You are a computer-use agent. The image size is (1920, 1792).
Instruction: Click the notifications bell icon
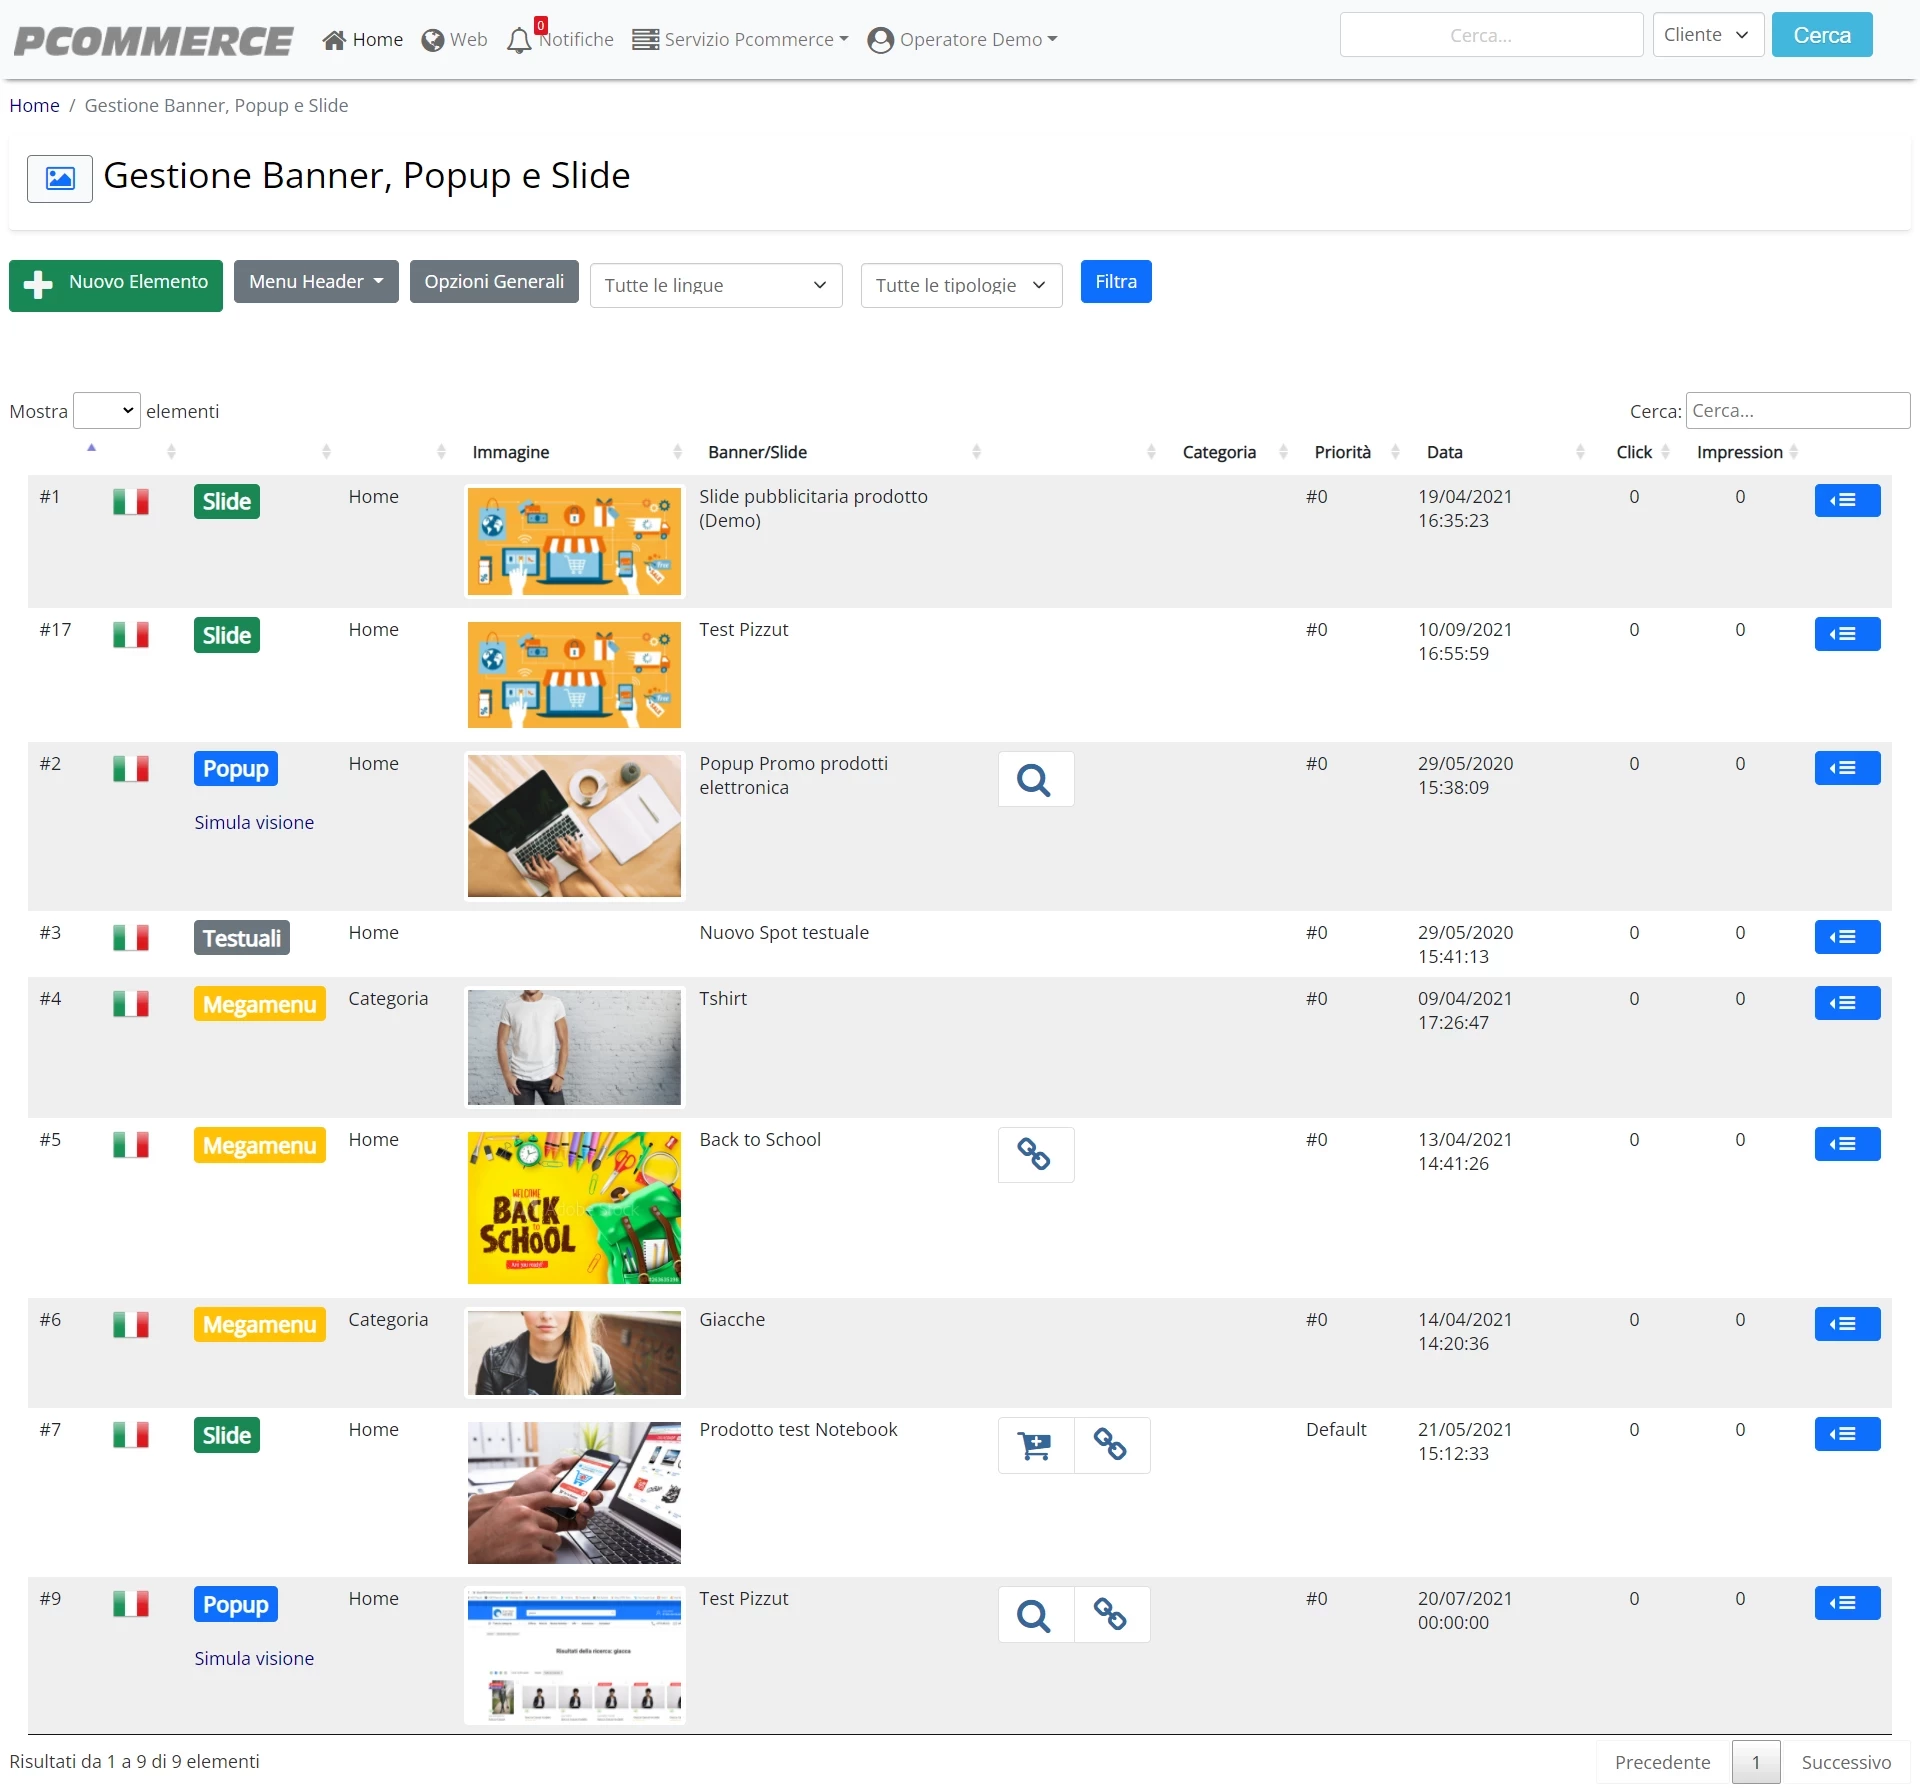[519, 40]
